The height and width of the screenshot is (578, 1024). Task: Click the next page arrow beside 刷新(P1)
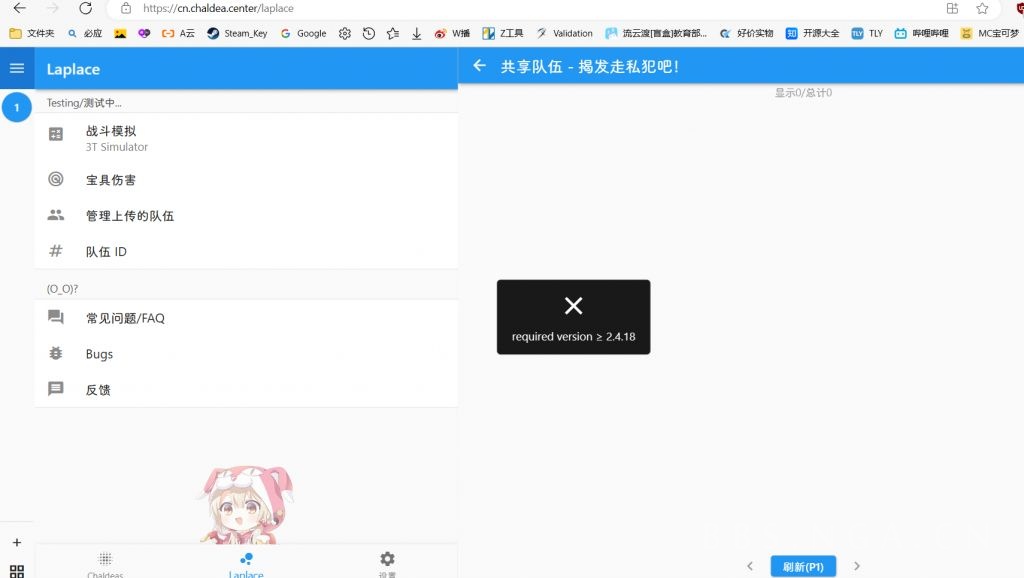(857, 565)
